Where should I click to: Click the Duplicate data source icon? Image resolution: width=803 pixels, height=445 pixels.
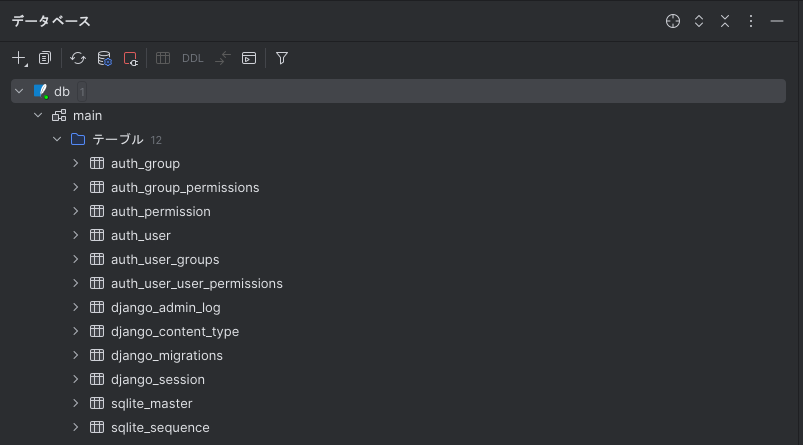click(45, 58)
